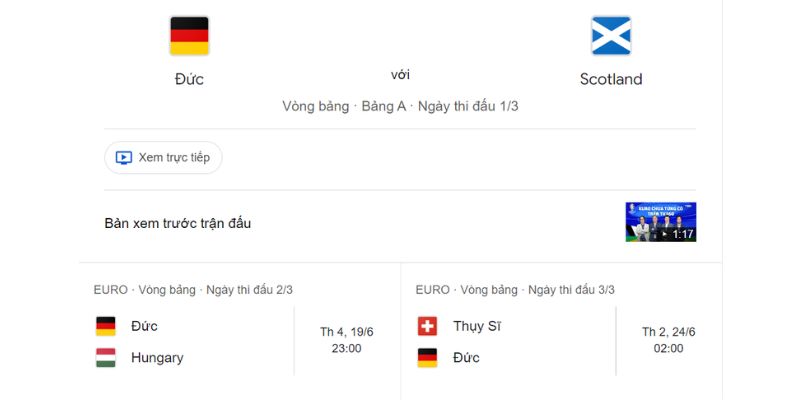
Task: Select the "Đức" name under the large flag
Action: tap(189, 79)
